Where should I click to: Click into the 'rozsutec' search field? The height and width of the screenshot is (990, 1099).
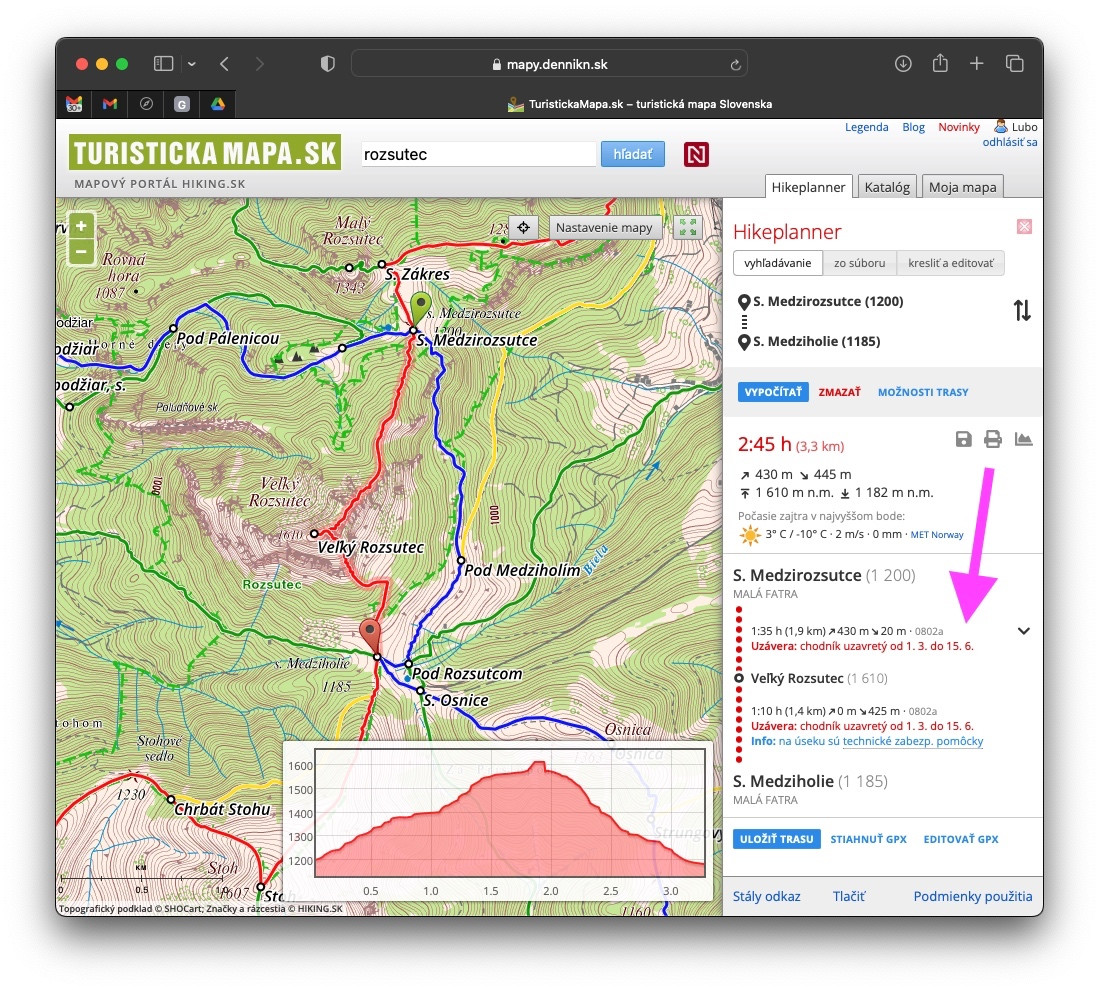click(x=477, y=154)
